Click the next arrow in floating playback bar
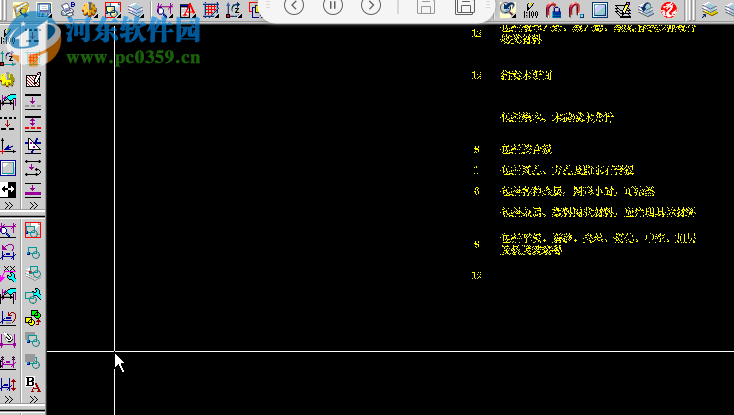Viewport: 734px width, 415px height. tap(371, 6)
